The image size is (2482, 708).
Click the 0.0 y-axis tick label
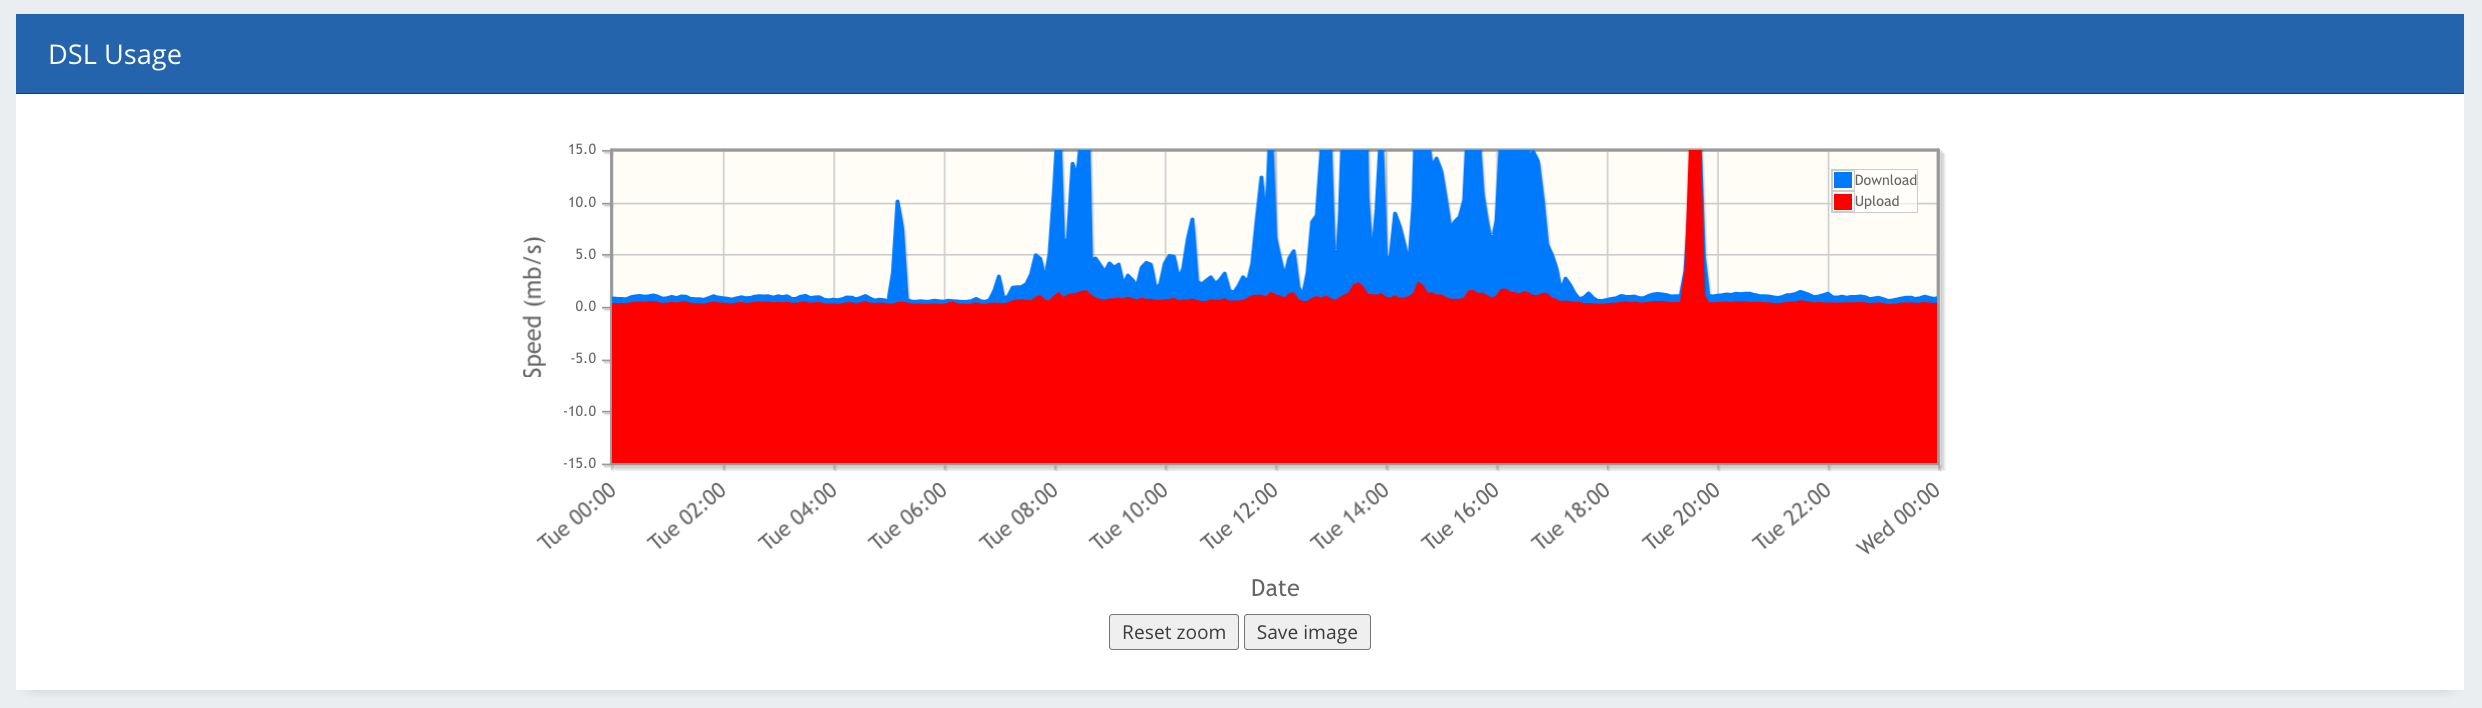click(x=585, y=307)
